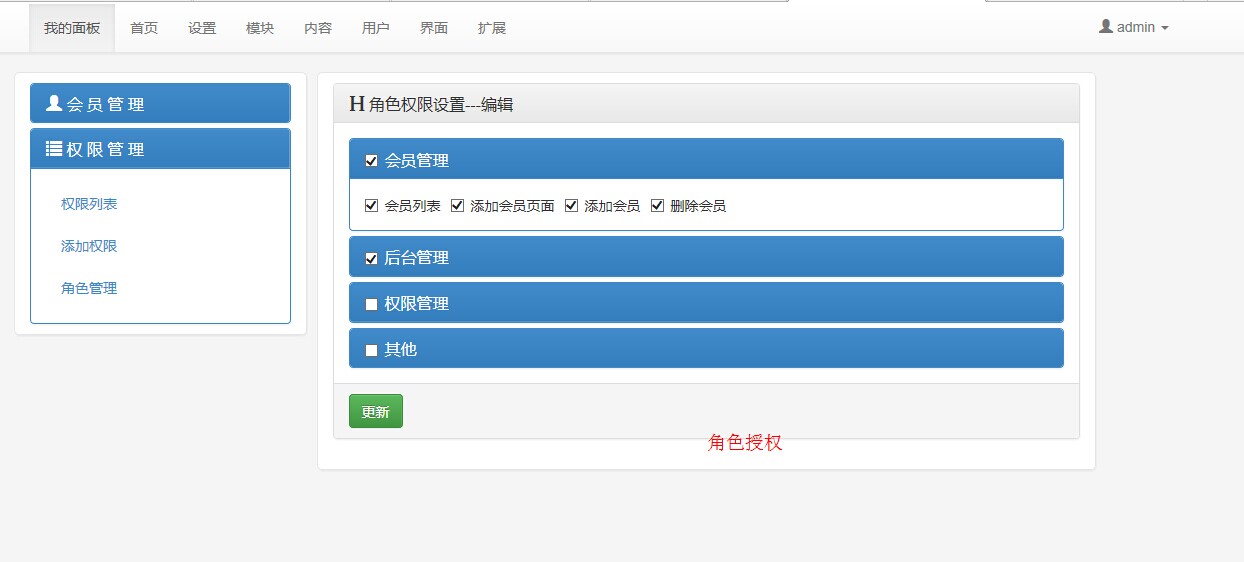Viewport: 1244px width, 562px height.
Task: Open the admin dropdown caret
Action: [1164, 29]
